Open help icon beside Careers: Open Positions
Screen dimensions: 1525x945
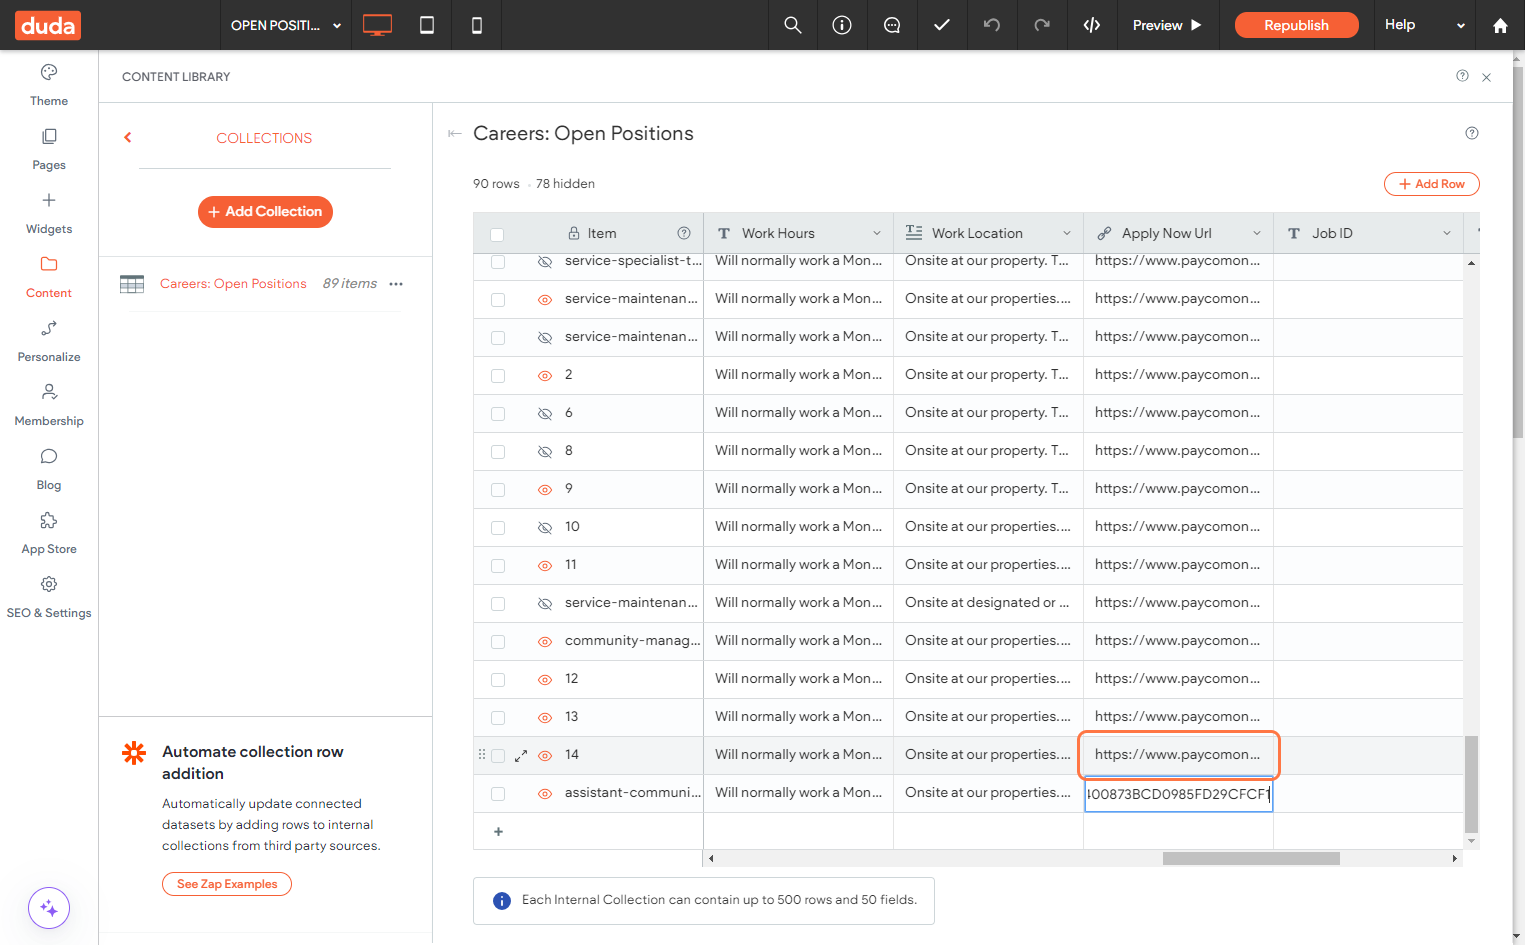pos(1472,133)
